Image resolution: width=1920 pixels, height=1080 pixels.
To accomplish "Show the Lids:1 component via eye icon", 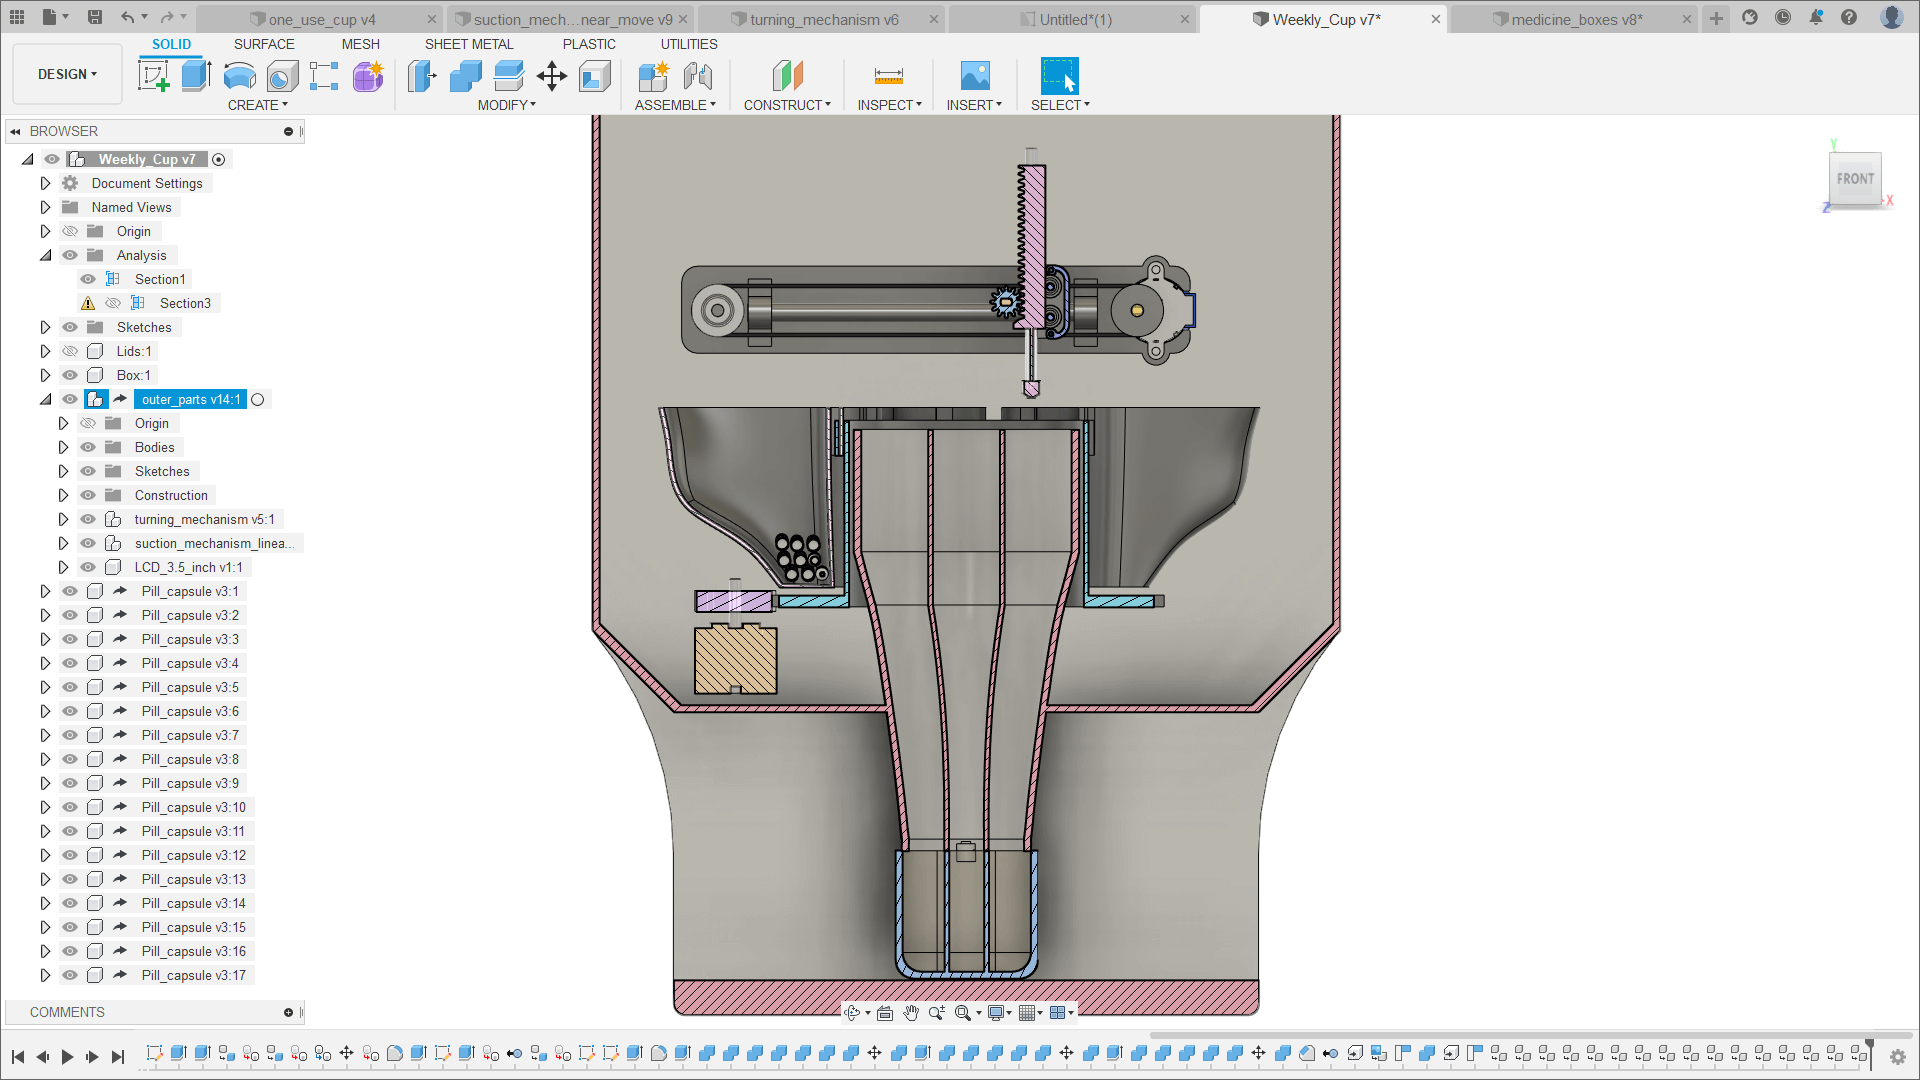I will (70, 351).
